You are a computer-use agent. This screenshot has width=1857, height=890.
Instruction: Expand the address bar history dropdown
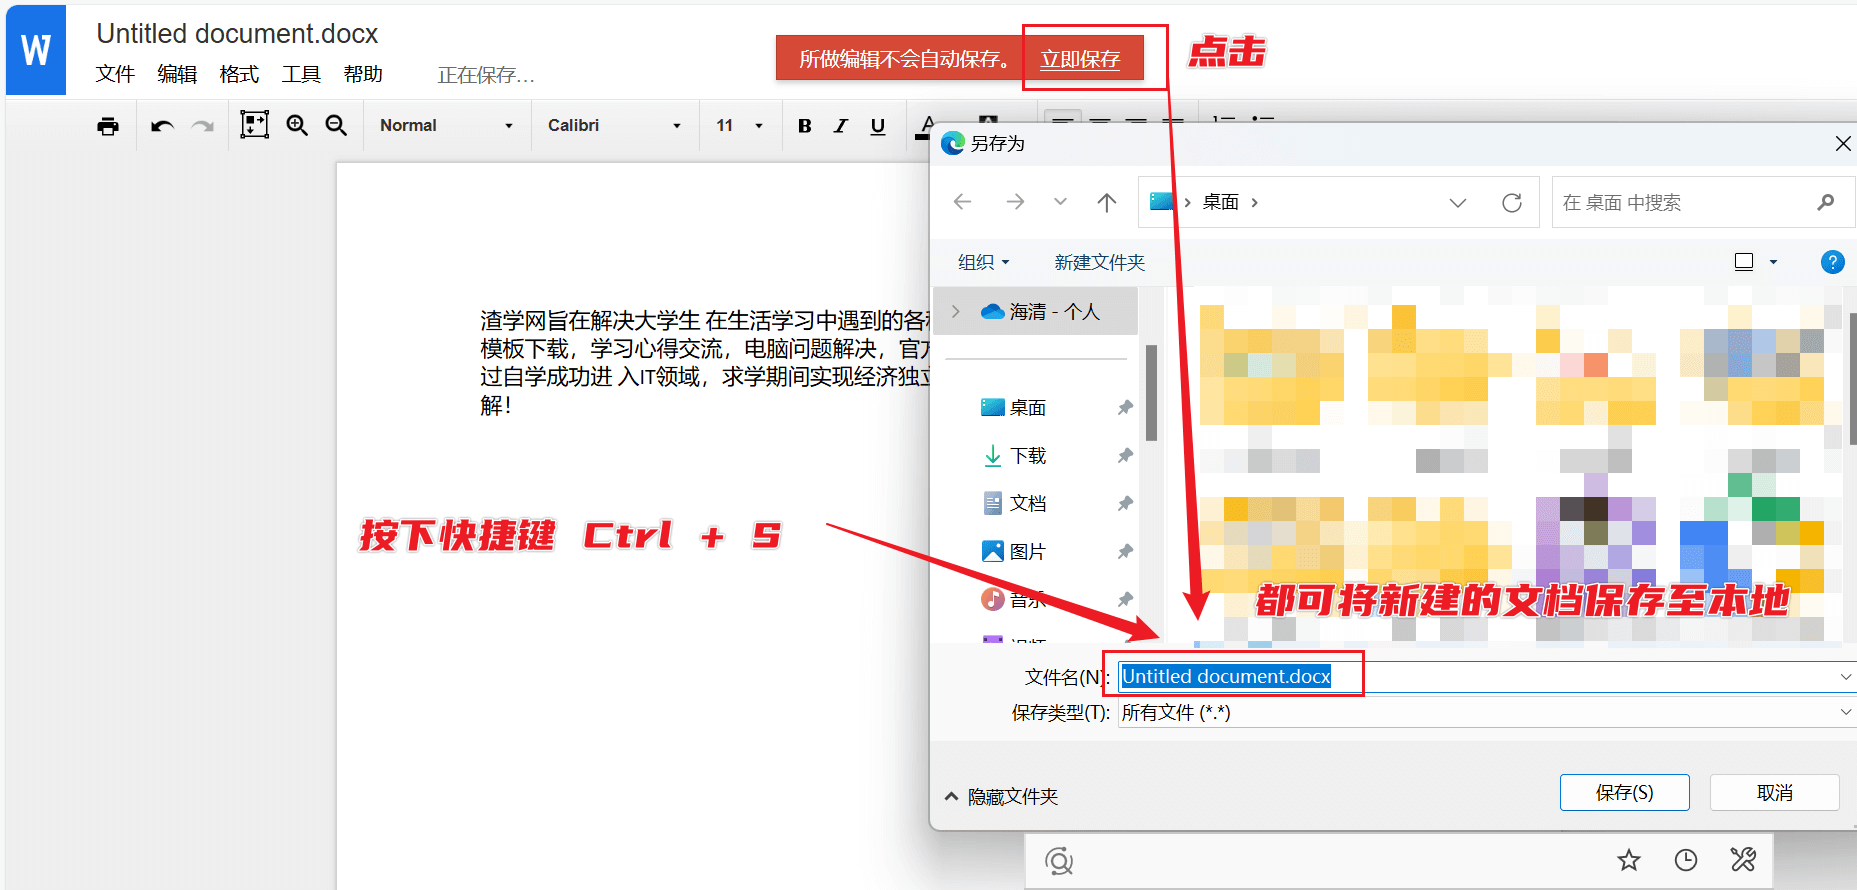1458,203
